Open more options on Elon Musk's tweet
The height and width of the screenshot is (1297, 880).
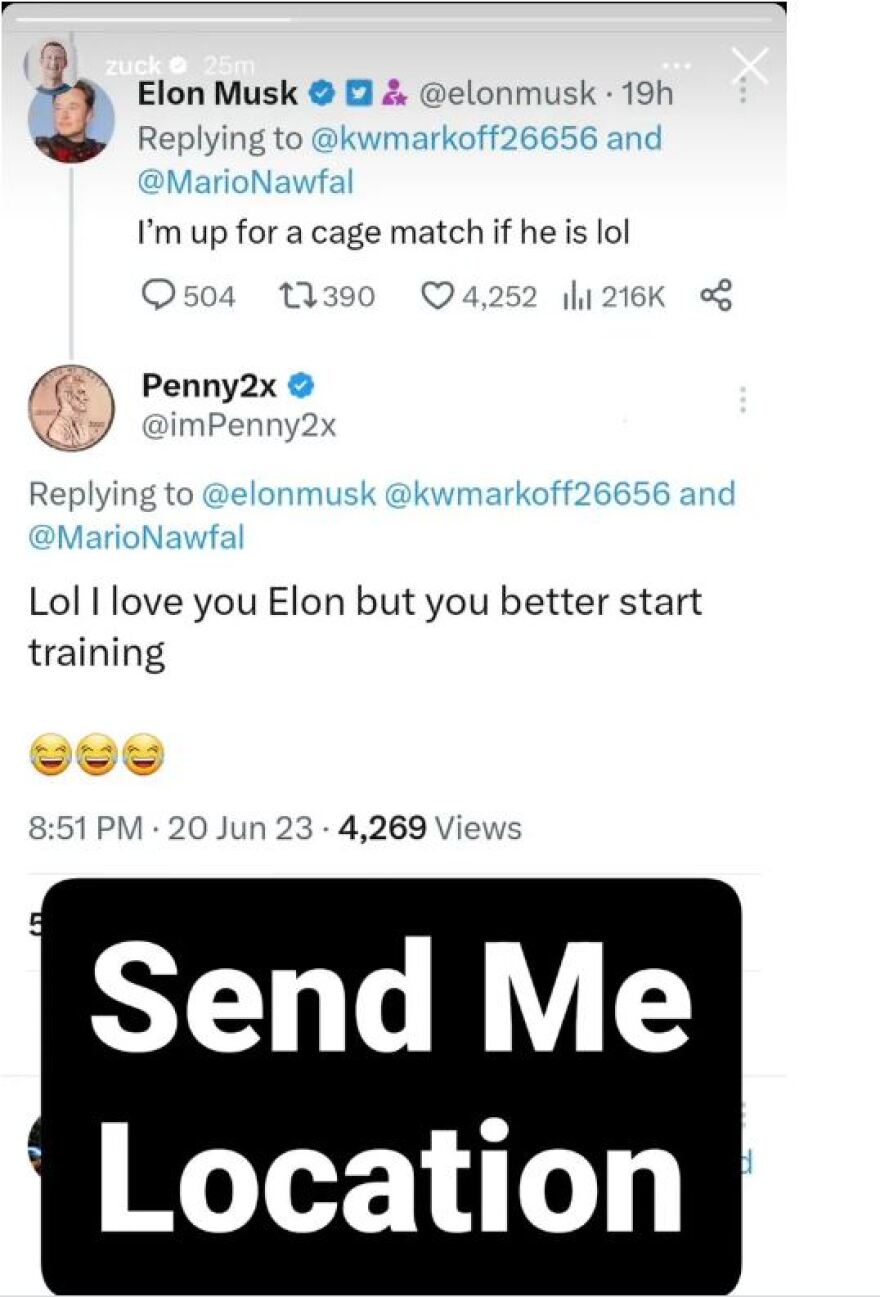pos(742,90)
